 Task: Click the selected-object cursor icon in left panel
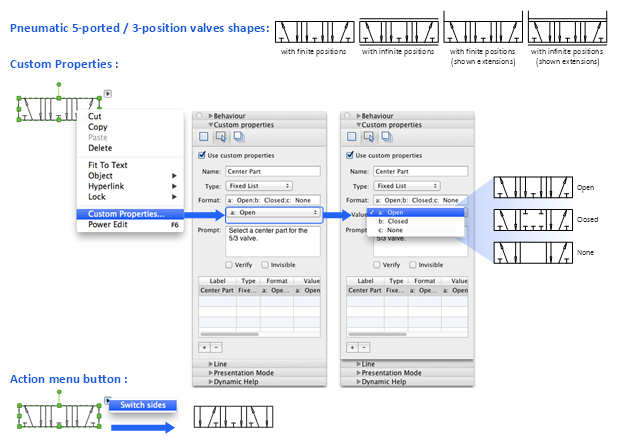[x=221, y=137]
